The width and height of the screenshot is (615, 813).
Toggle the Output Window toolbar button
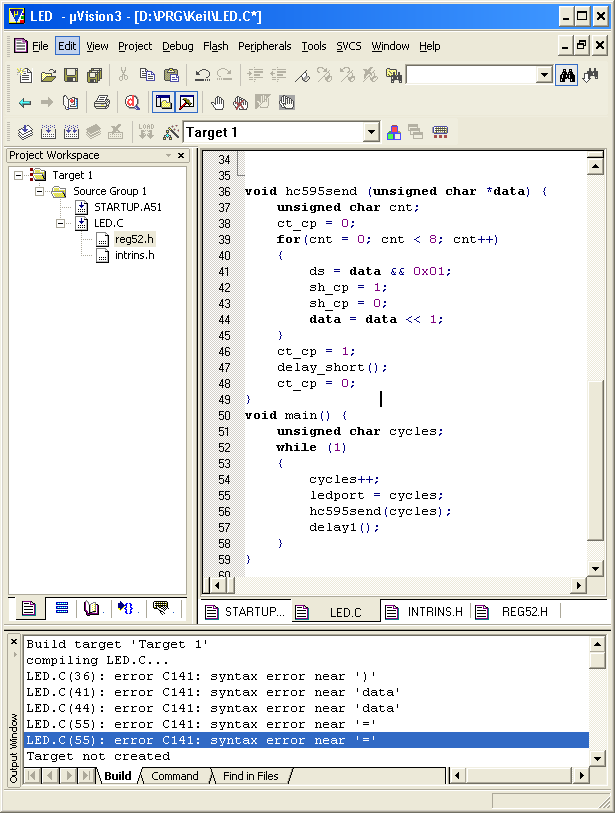tap(186, 102)
